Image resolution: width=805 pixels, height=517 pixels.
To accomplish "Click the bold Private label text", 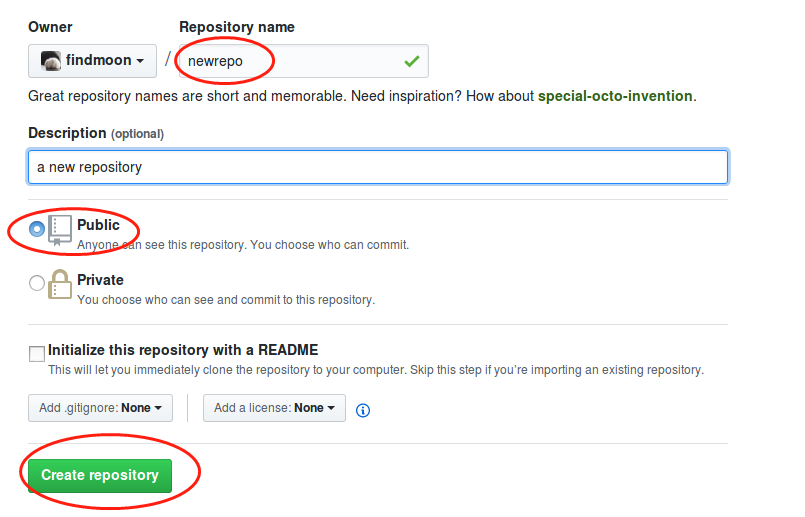I will pos(100,280).
